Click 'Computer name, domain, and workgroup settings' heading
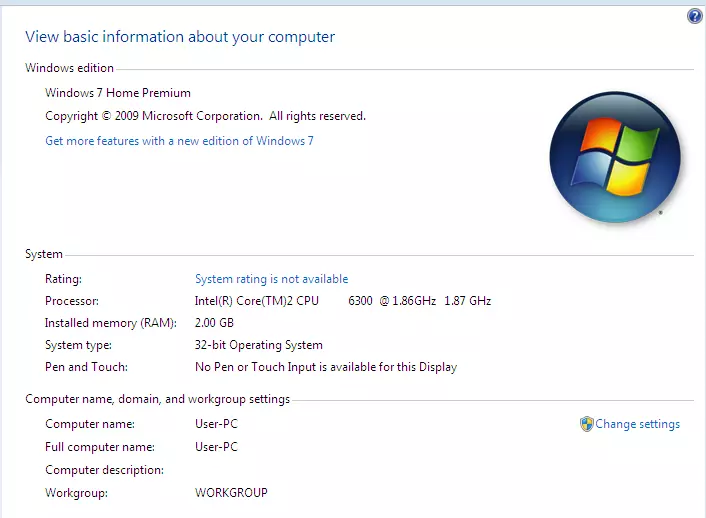 (158, 399)
